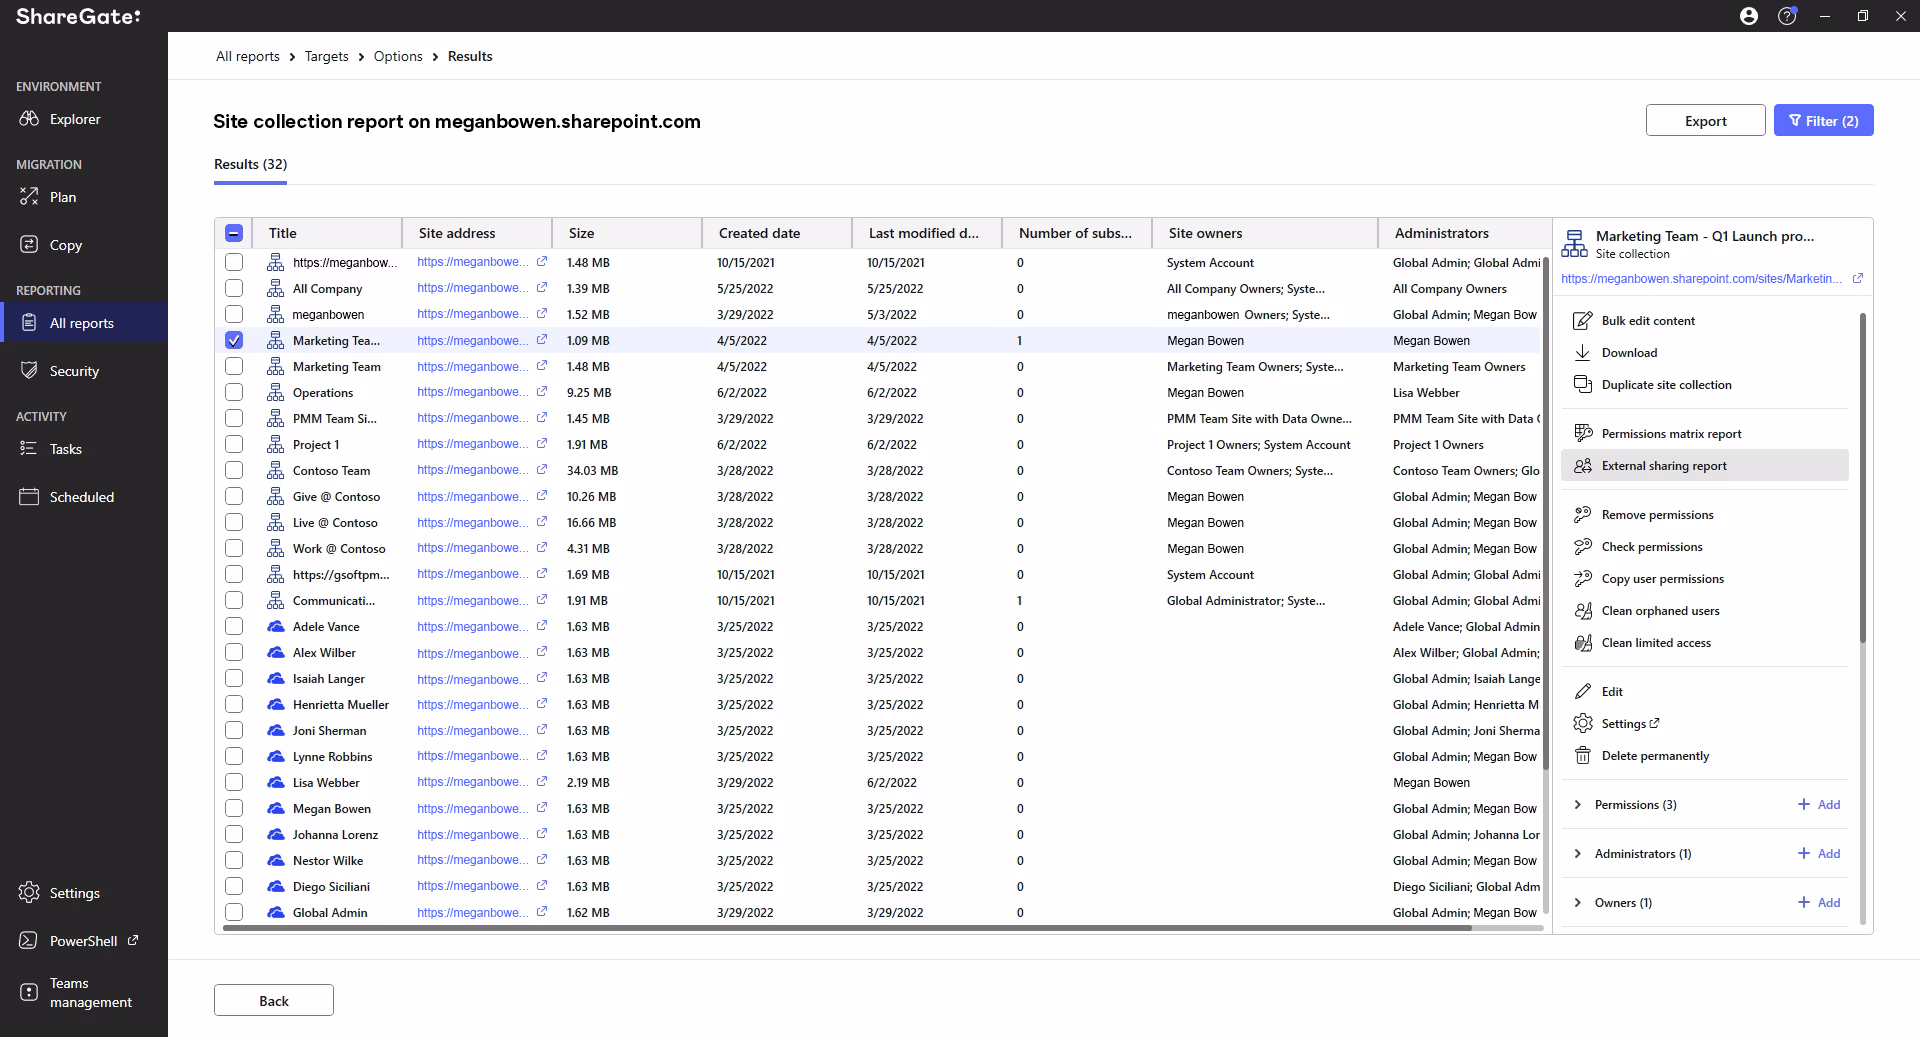This screenshot has width=1920, height=1037.
Task: Open the Results (32) tab
Action: pyautogui.click(x=250, y=165)
